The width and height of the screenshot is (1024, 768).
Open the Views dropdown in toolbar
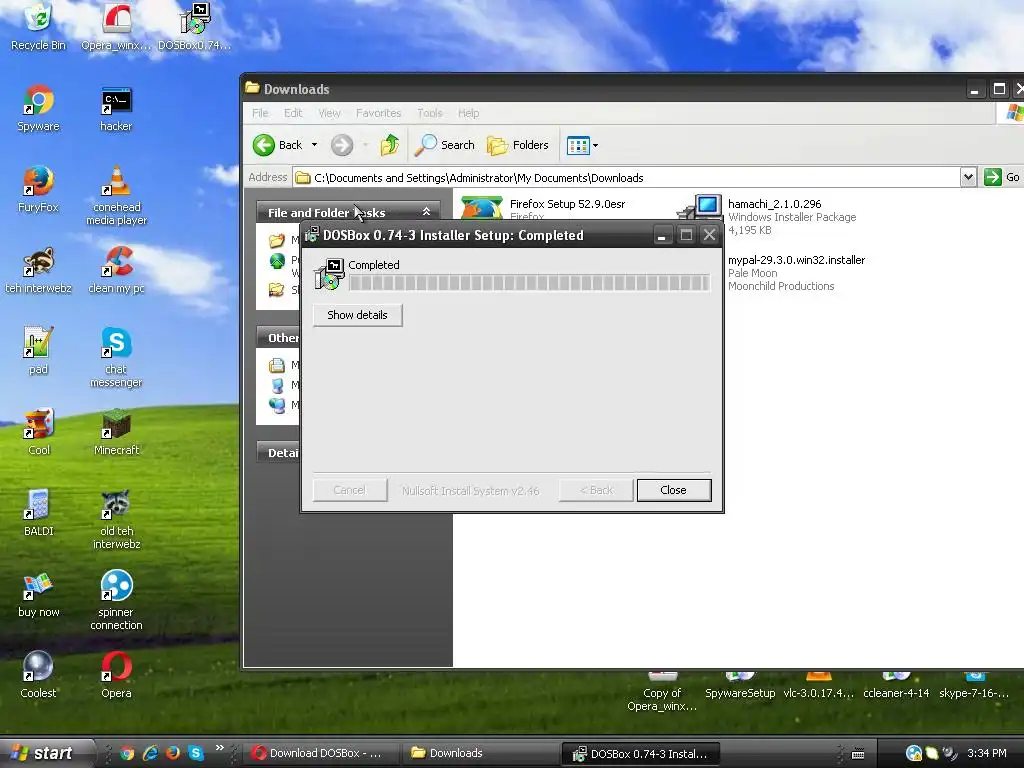[582, 145]
